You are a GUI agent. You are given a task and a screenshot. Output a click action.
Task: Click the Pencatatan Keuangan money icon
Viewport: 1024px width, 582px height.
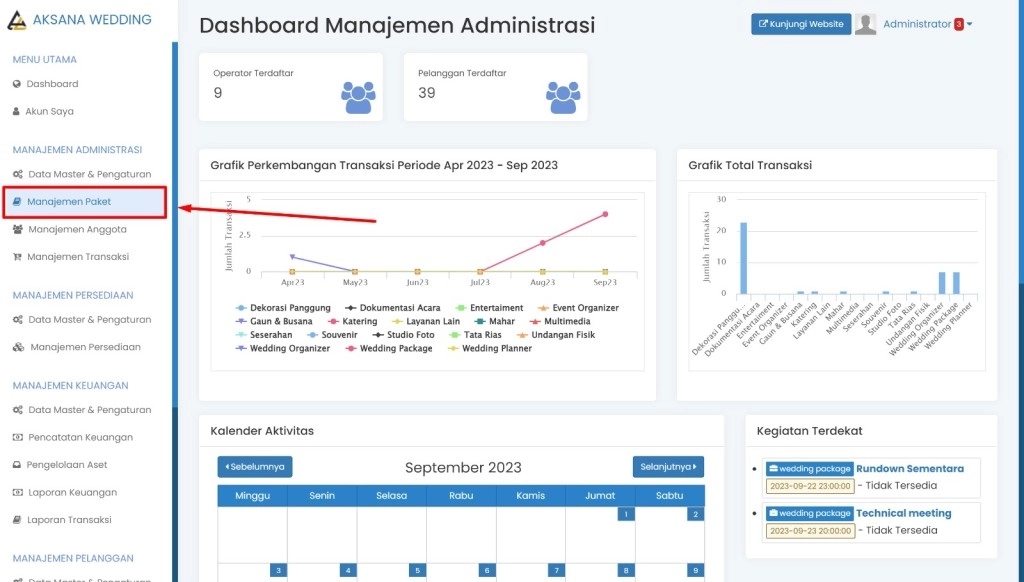(x=18, y=438)
